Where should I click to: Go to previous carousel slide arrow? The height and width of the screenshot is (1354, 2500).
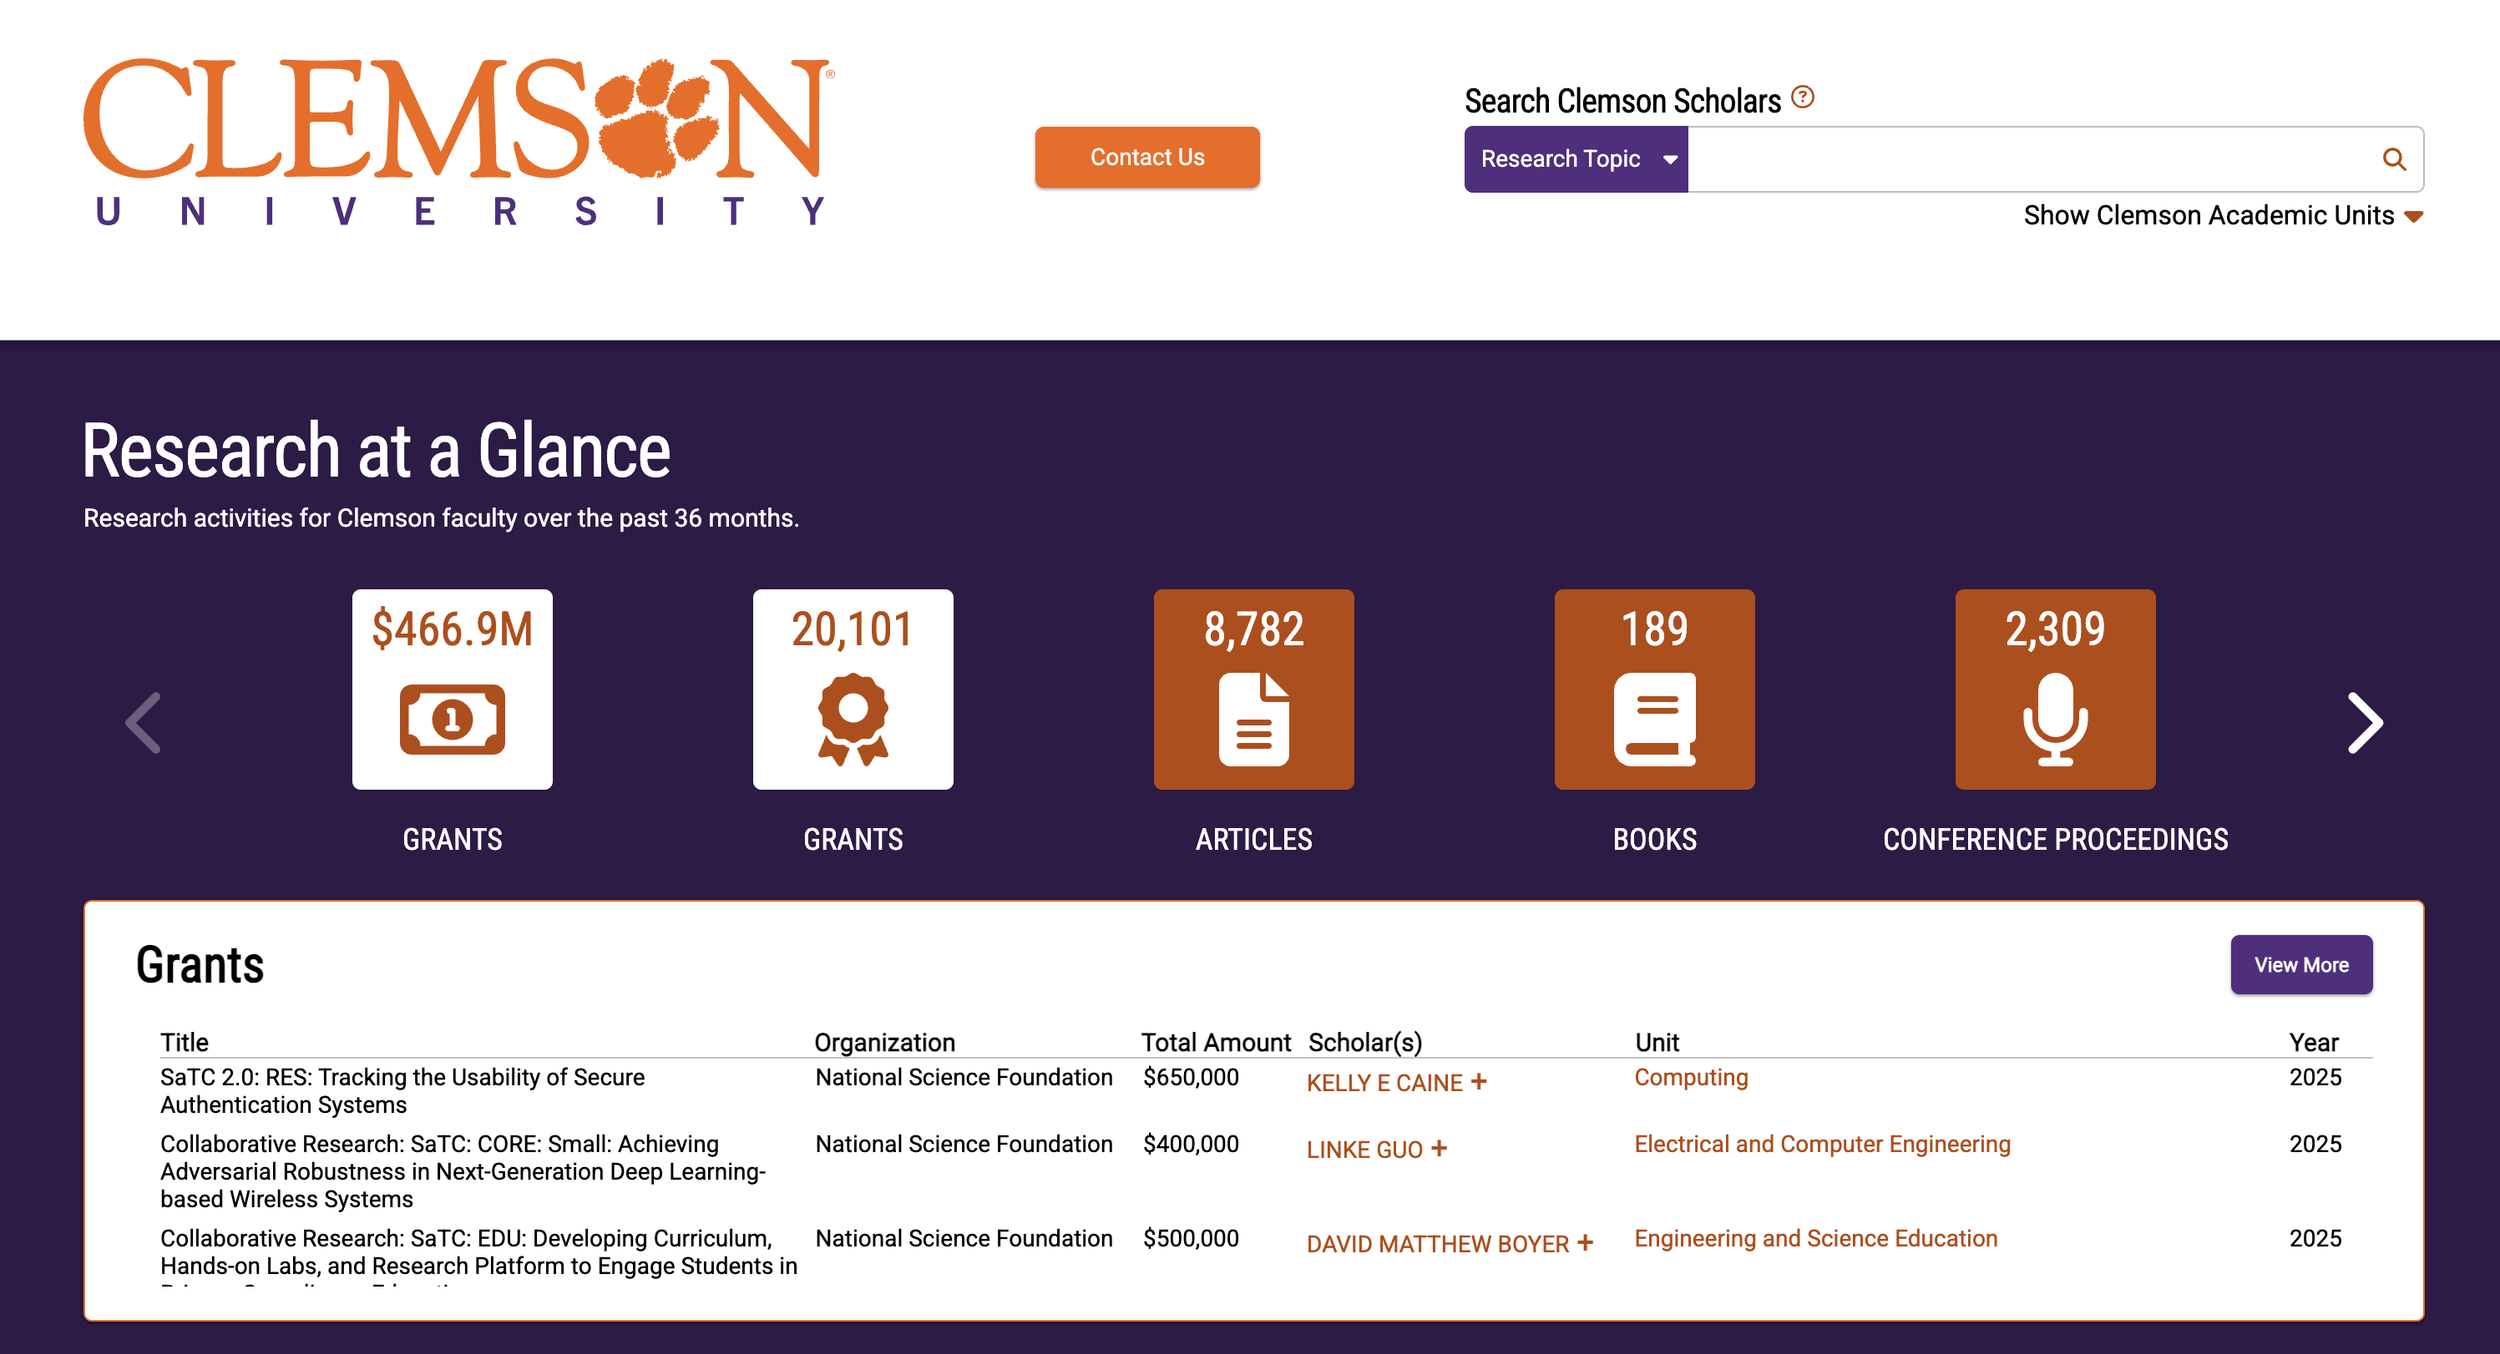tap(144, 722)
